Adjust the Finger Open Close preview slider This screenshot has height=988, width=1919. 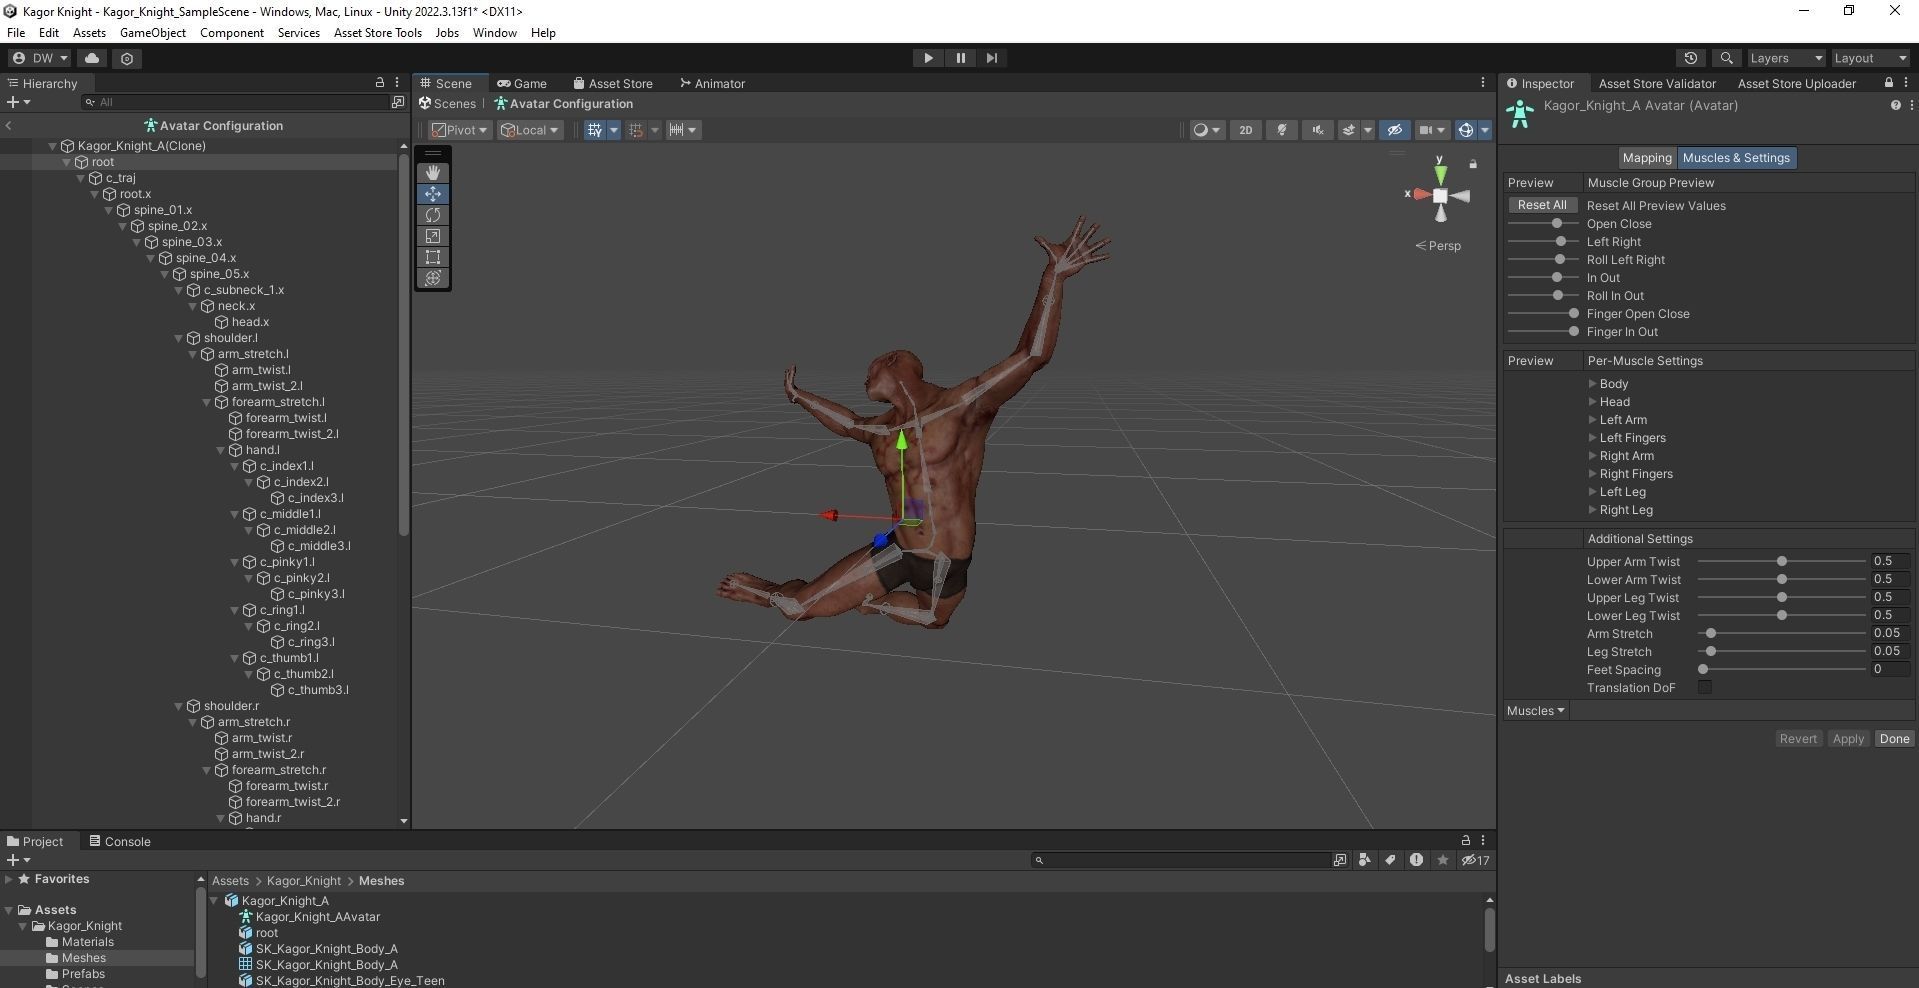[x=1543, y=314]
